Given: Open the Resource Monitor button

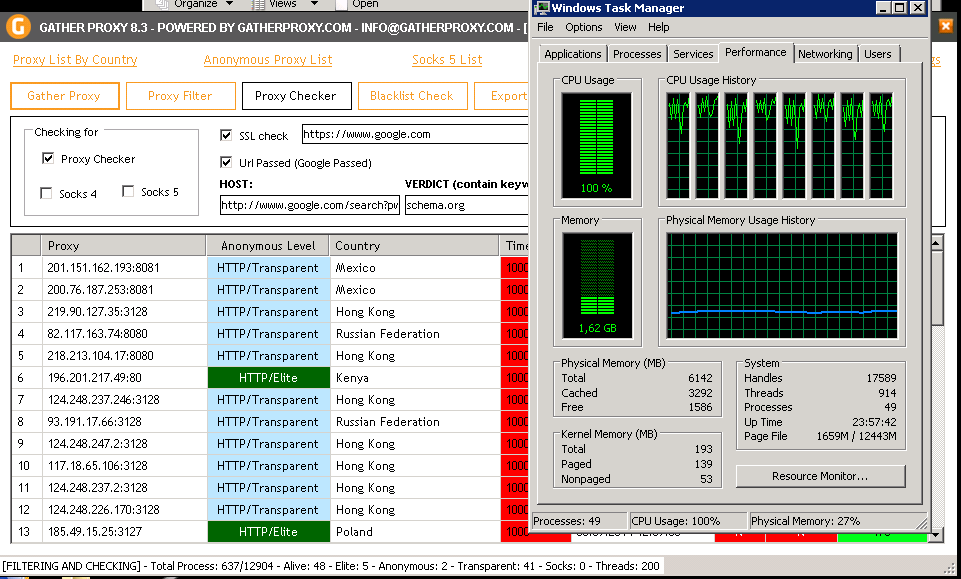Looking at the screenshot, I should [820, 476].
